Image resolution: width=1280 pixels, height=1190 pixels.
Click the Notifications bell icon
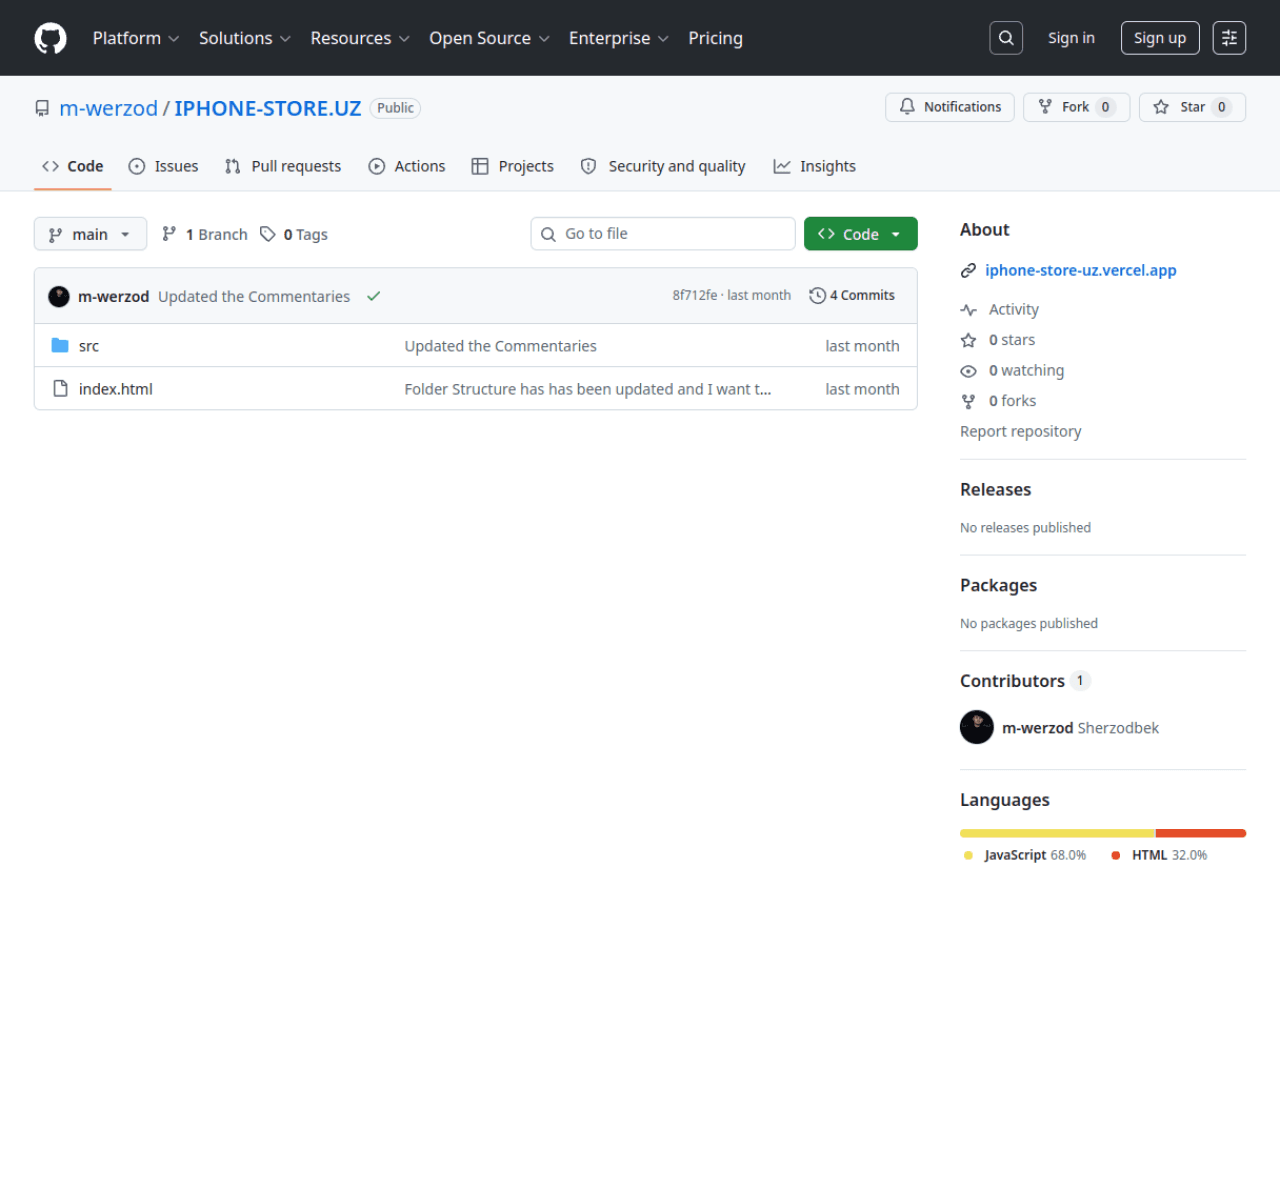[907, 107]
